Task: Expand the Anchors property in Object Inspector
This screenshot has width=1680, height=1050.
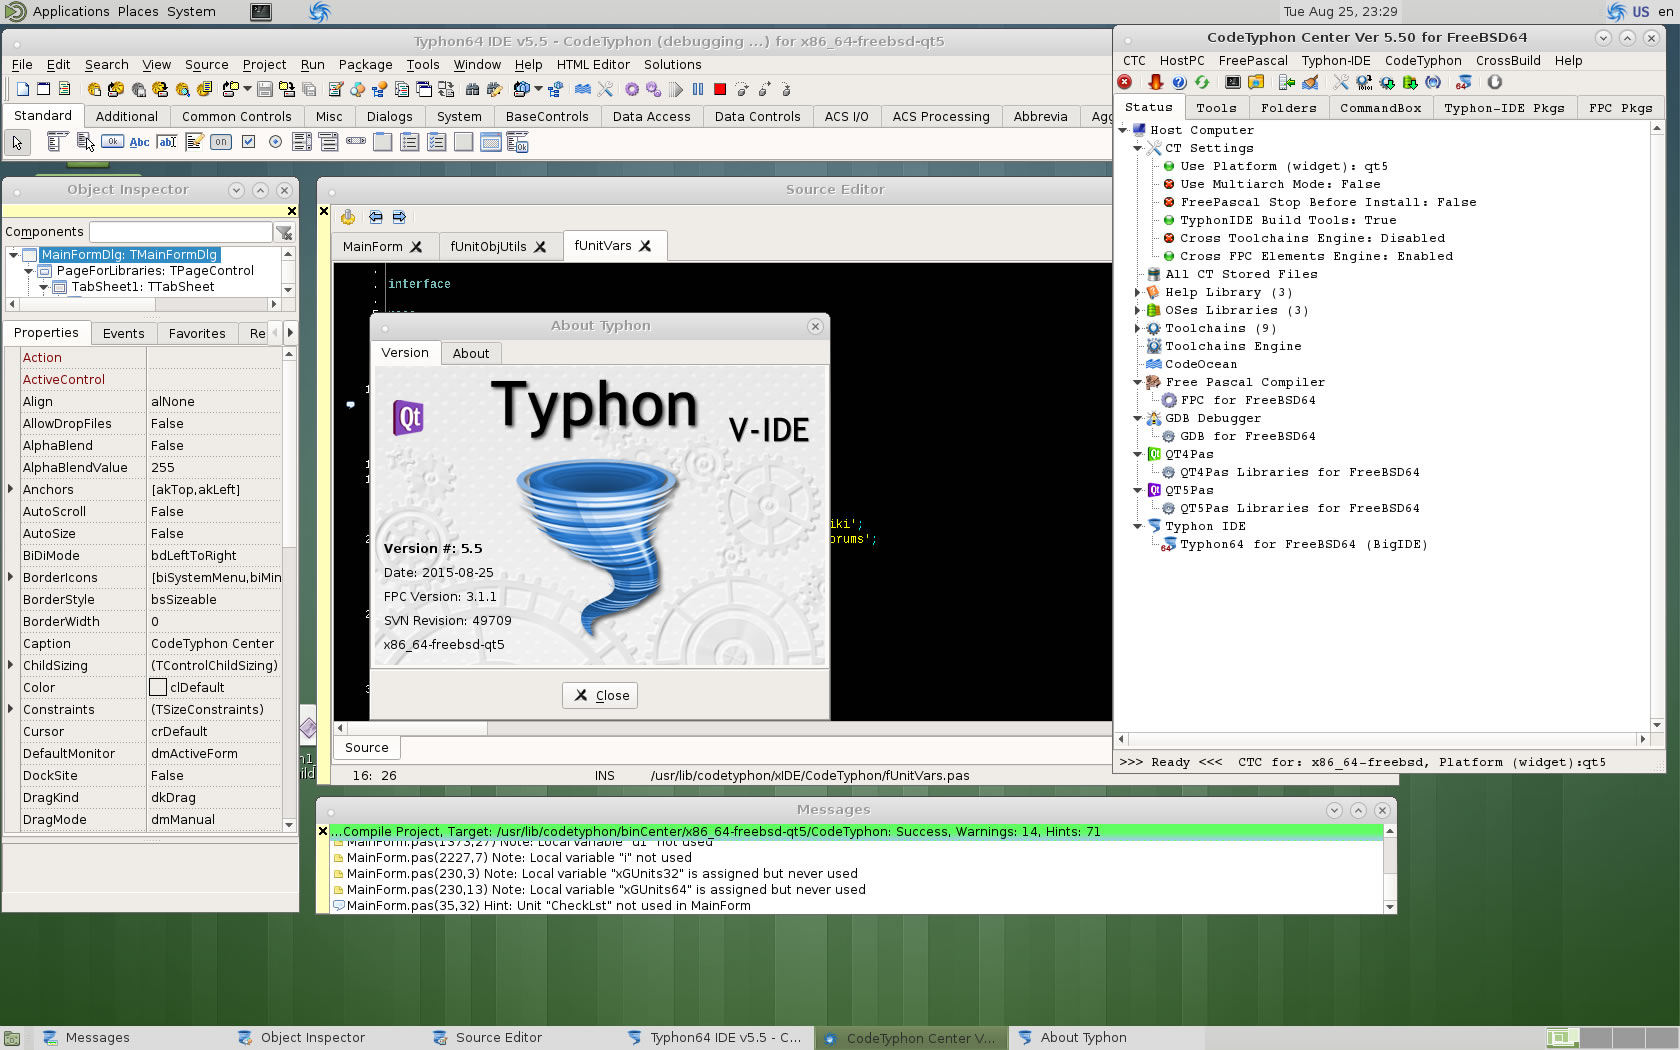Action: [x=11, y=489]
